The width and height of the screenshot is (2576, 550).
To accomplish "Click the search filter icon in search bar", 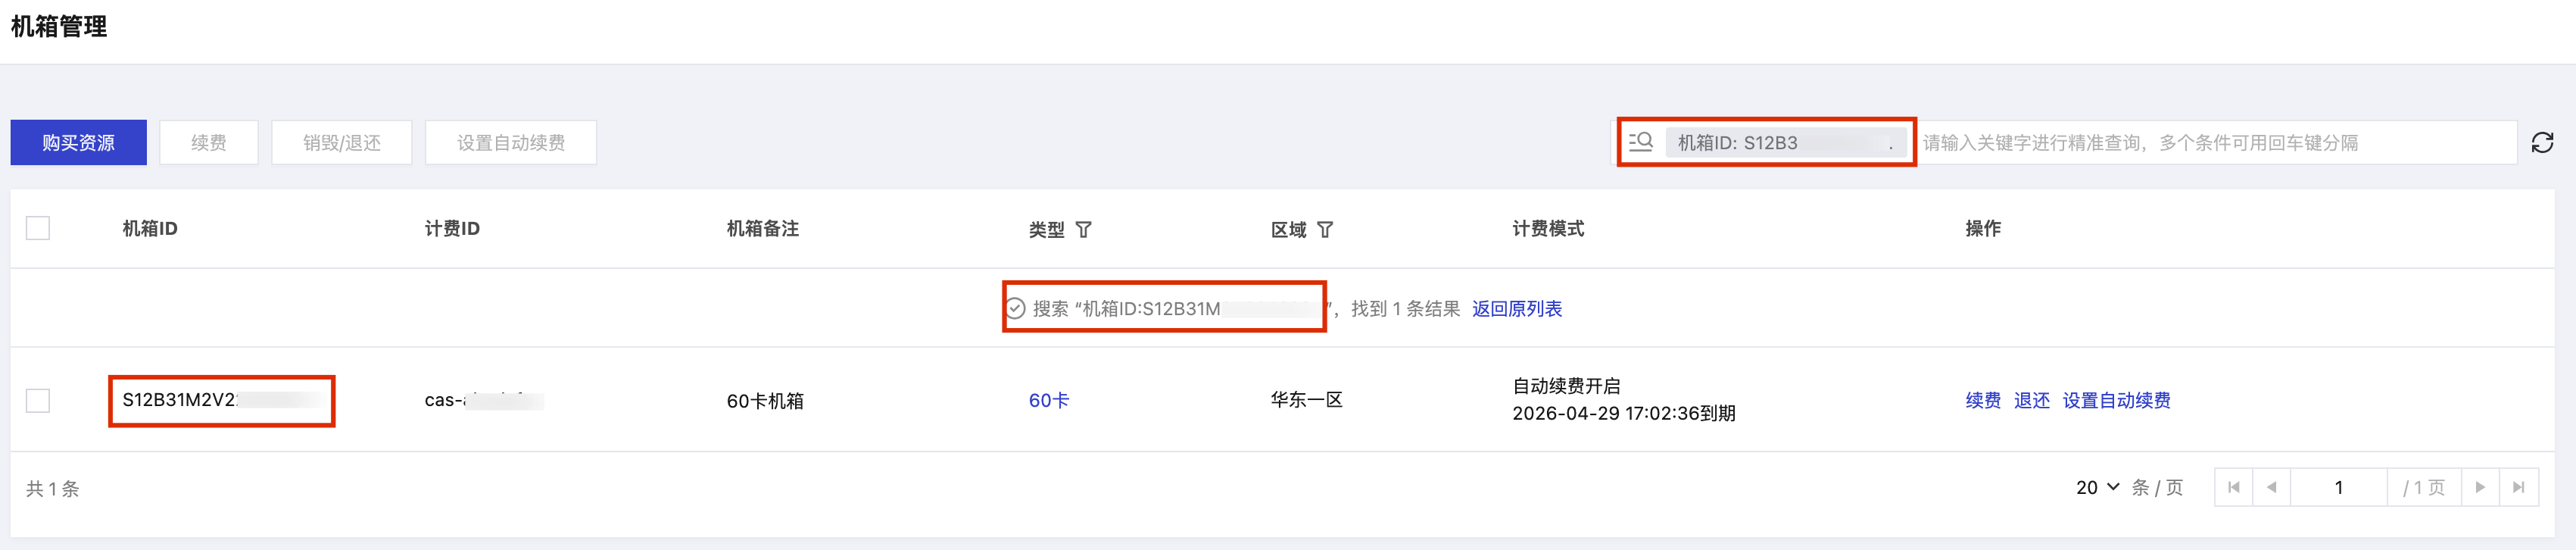I will tap(1641, 142).
